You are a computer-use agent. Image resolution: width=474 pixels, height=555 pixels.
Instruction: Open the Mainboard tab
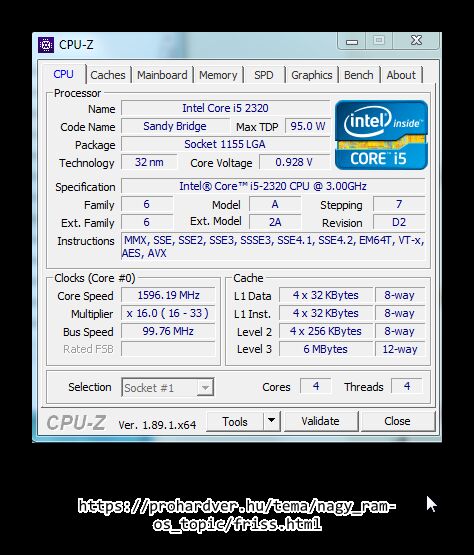[x=162, y=75]
